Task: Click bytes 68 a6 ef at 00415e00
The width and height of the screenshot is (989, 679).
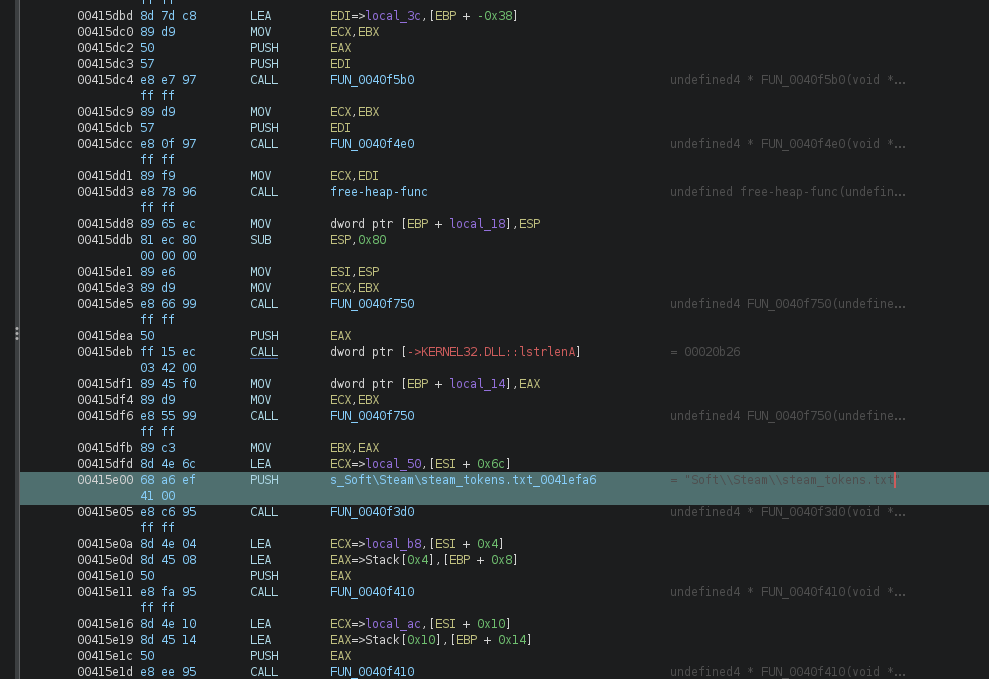Action: 168,480
